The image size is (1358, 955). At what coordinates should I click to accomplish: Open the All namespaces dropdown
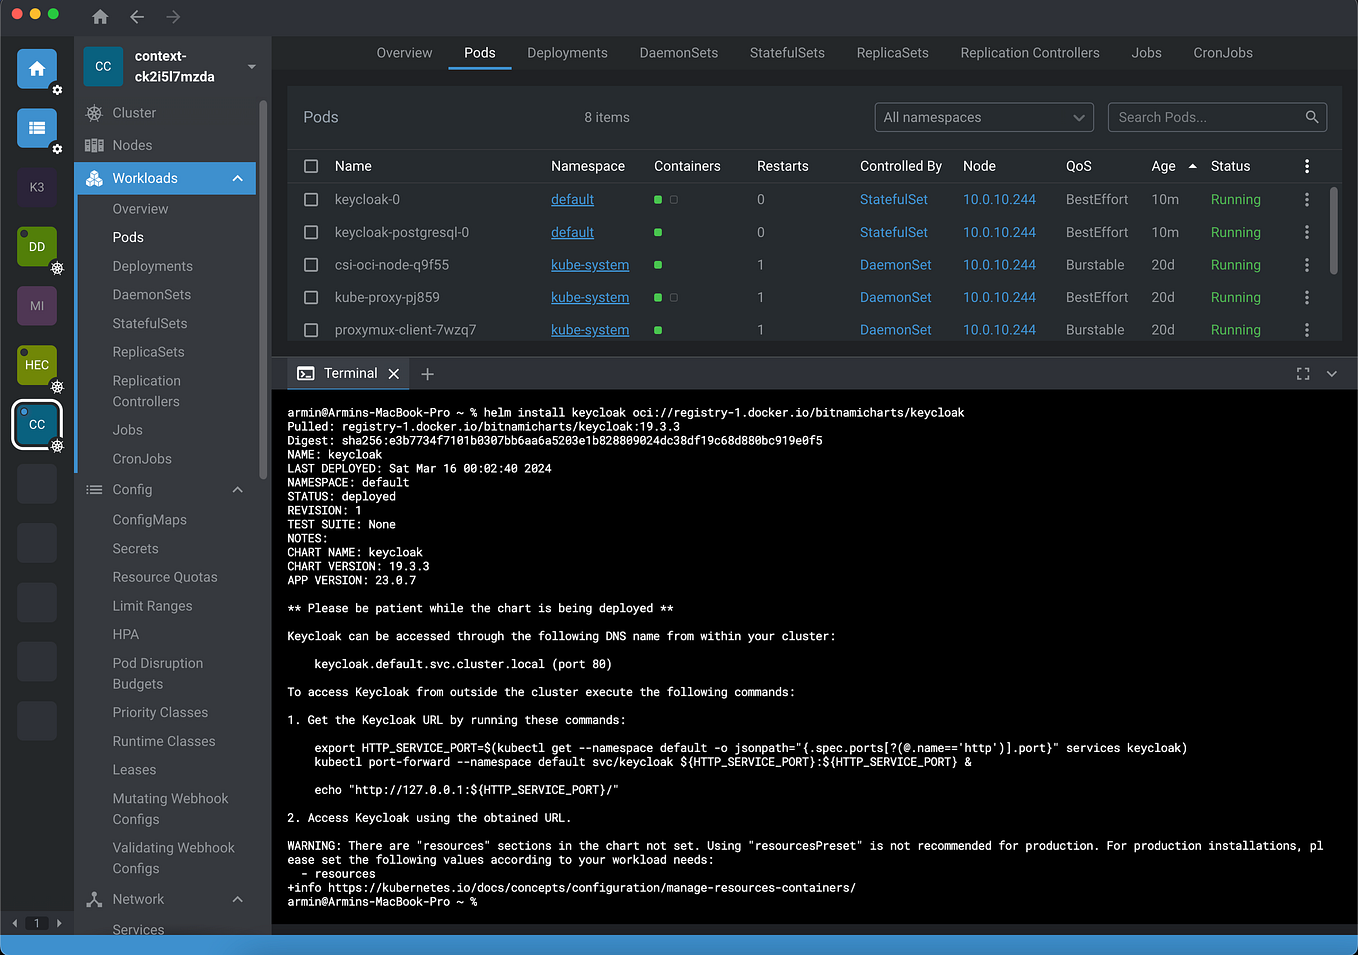pos(983,117)
